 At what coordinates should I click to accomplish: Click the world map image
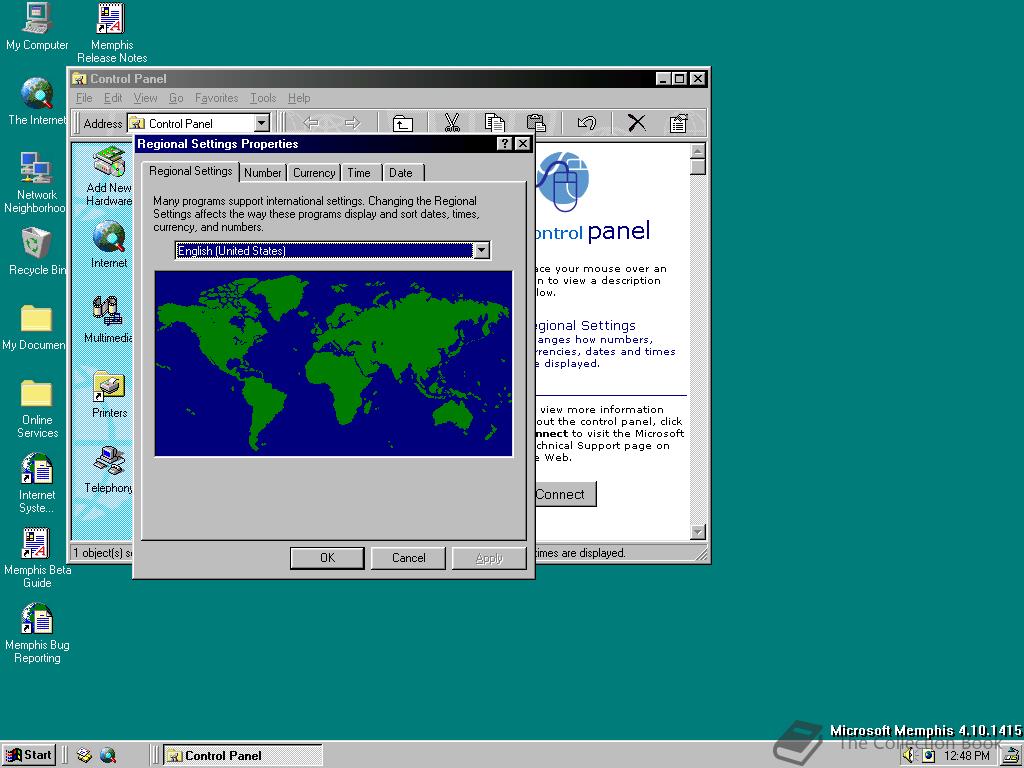tap(333, 363)
